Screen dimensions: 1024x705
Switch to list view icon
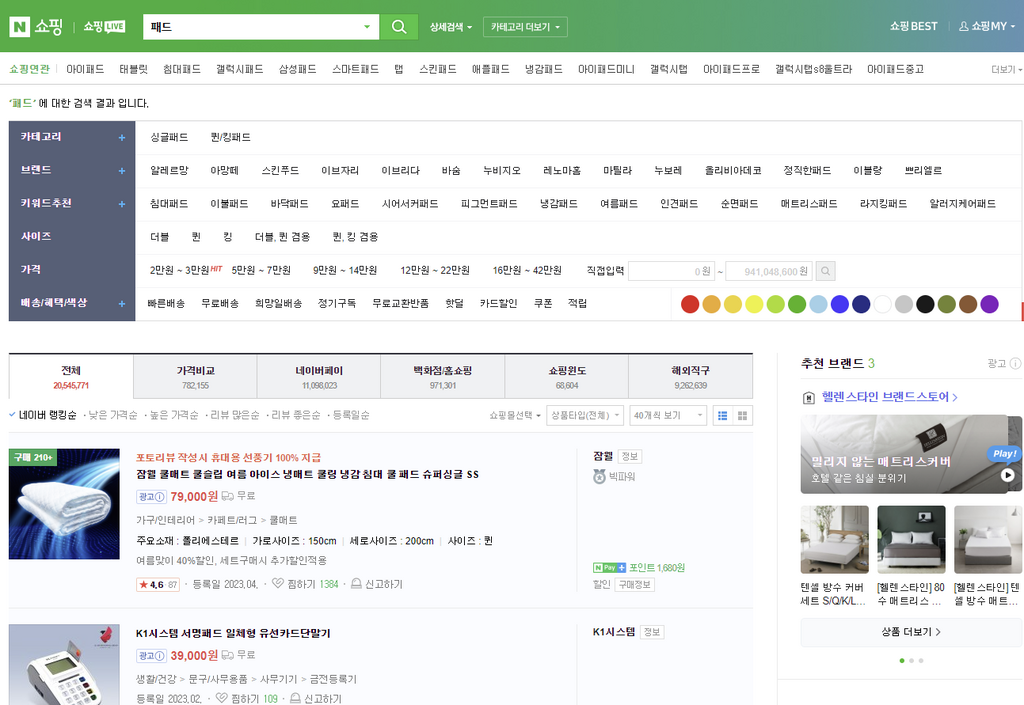click(722, 415)
